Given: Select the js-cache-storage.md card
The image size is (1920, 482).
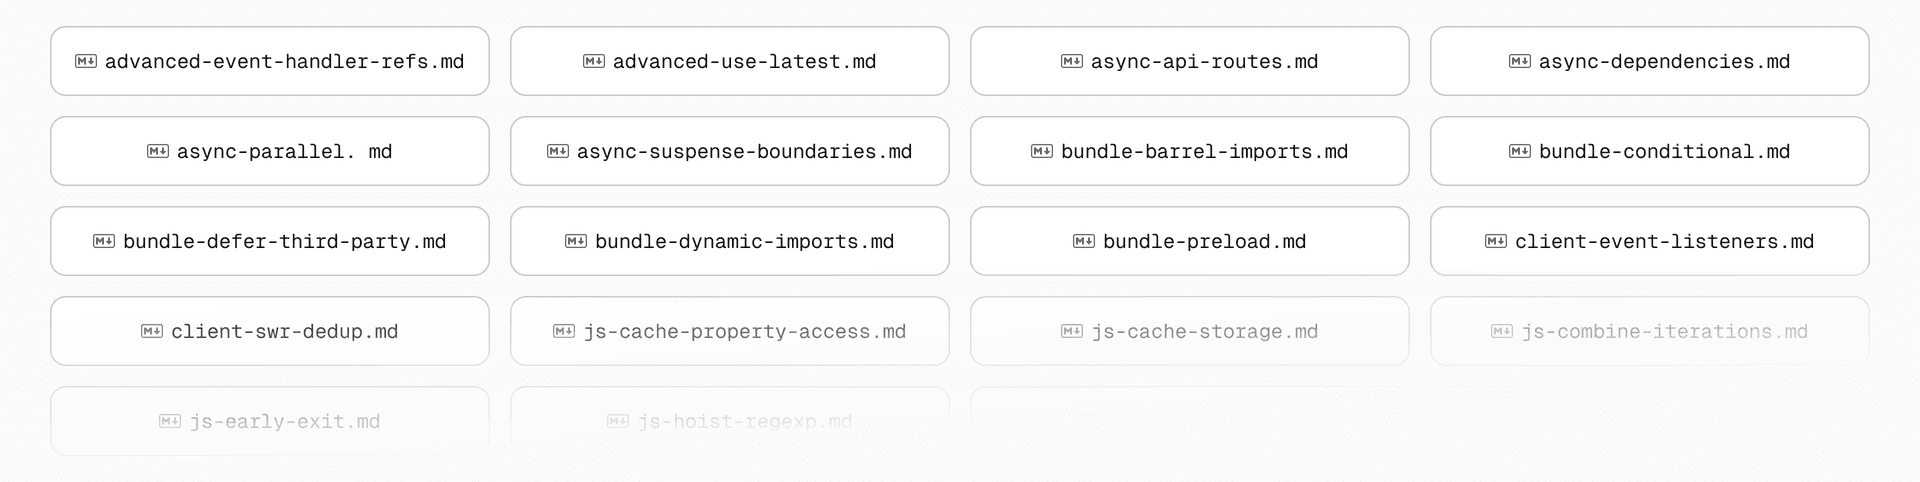Looking at the screenshot, I should coord(1190,331).
